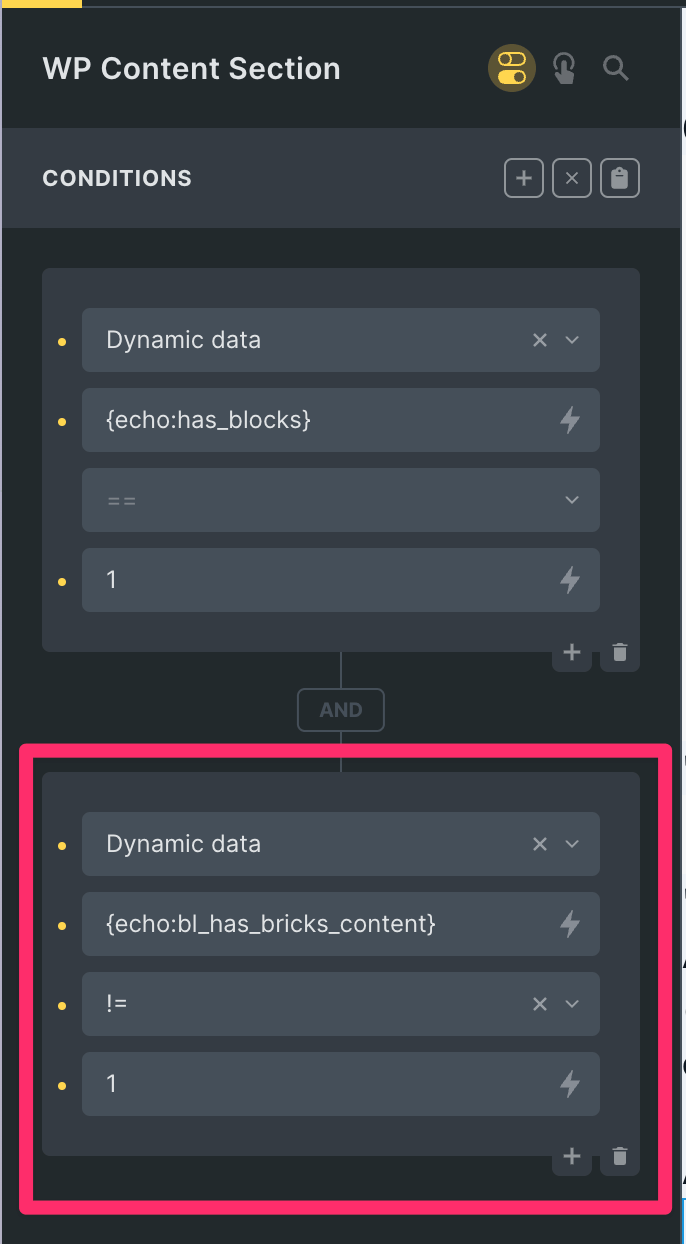Click second condition value field containing 1
Screen dimensions: 686x1244
(x=341, y=1084)
